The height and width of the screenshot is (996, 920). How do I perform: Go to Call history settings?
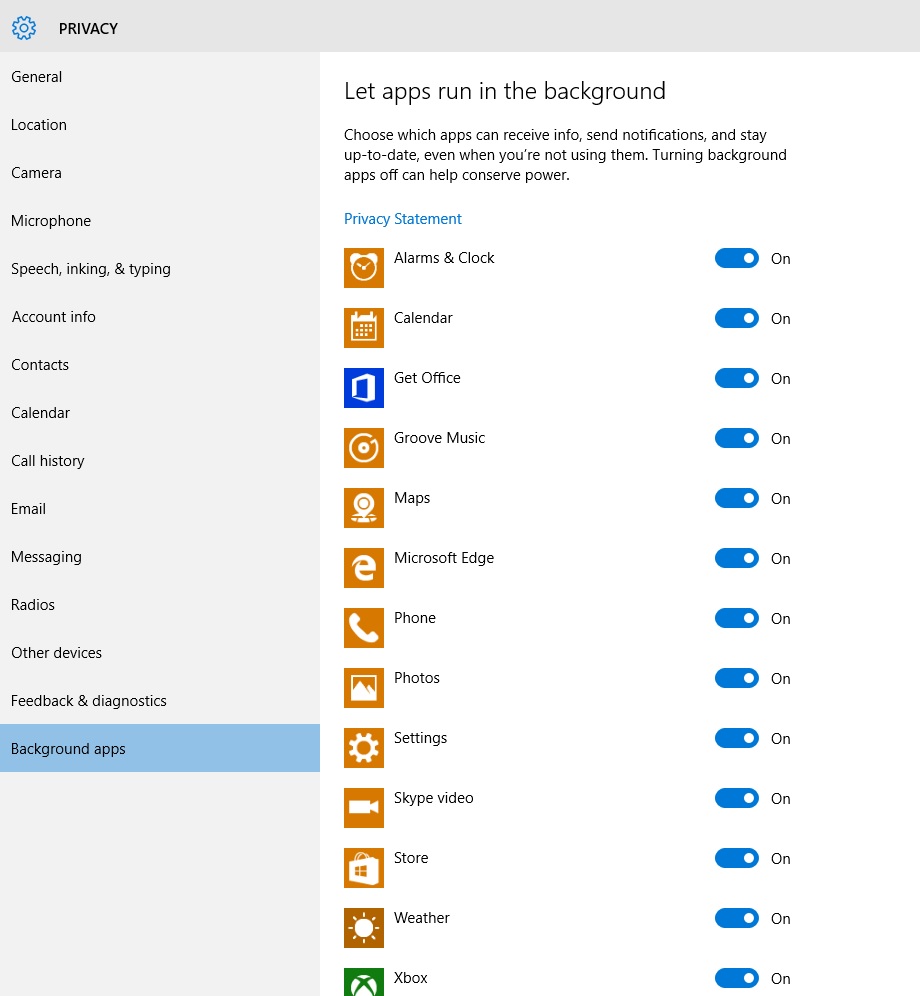[159, 461]
